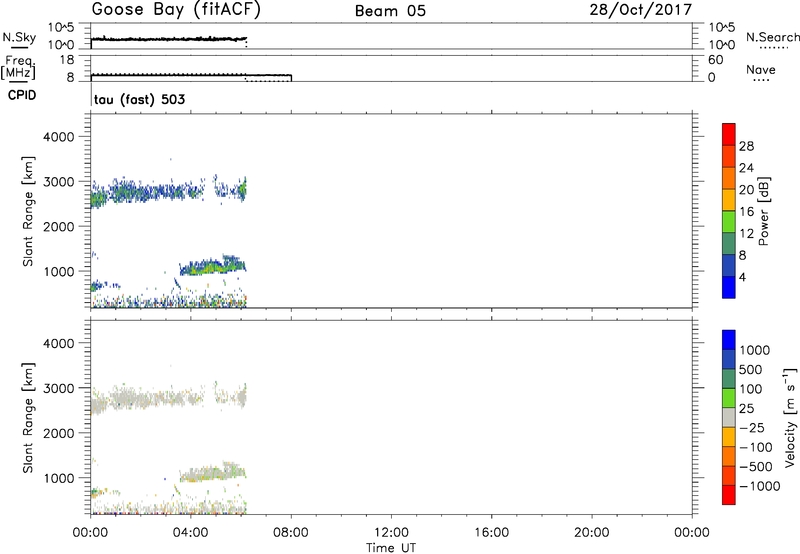Click the "-1000" label on velocity colorbar
The height and width of the screenshot is (554, 800).
(x=759, y=486)
